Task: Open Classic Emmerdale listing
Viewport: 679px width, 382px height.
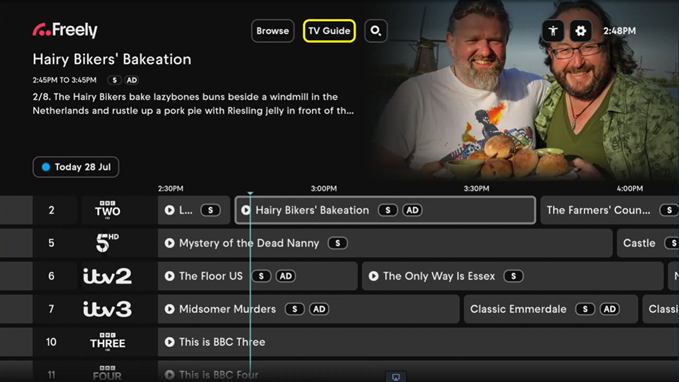Action: click(551, 309)
